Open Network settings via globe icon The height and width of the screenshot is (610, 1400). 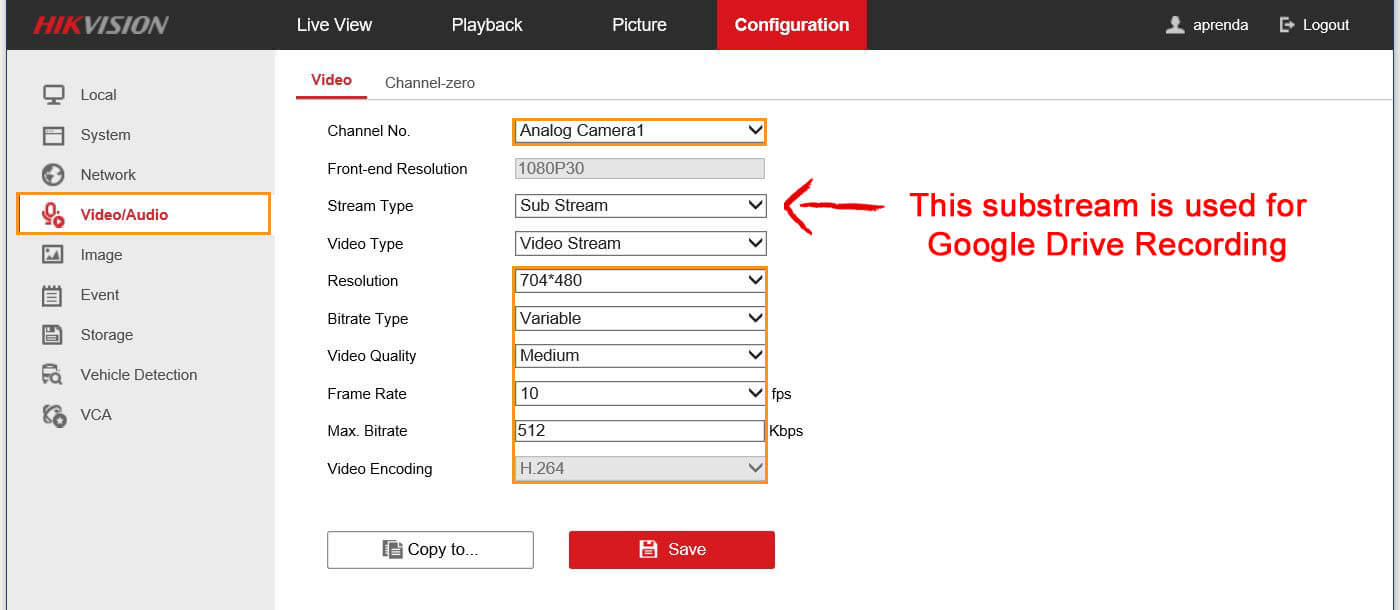point(53,175)
